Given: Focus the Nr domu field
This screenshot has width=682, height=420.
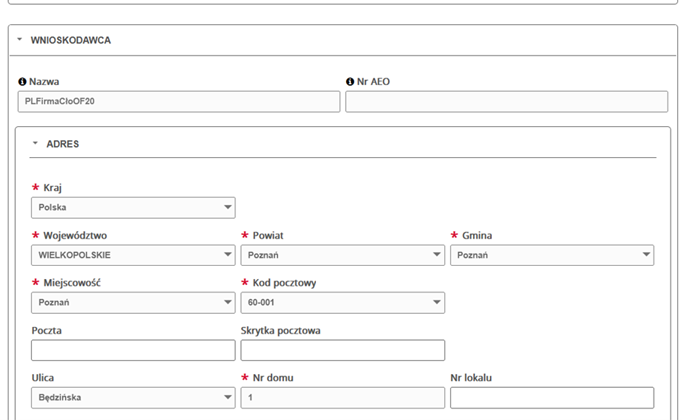Looking at the screenshot, I should [343, 397].
